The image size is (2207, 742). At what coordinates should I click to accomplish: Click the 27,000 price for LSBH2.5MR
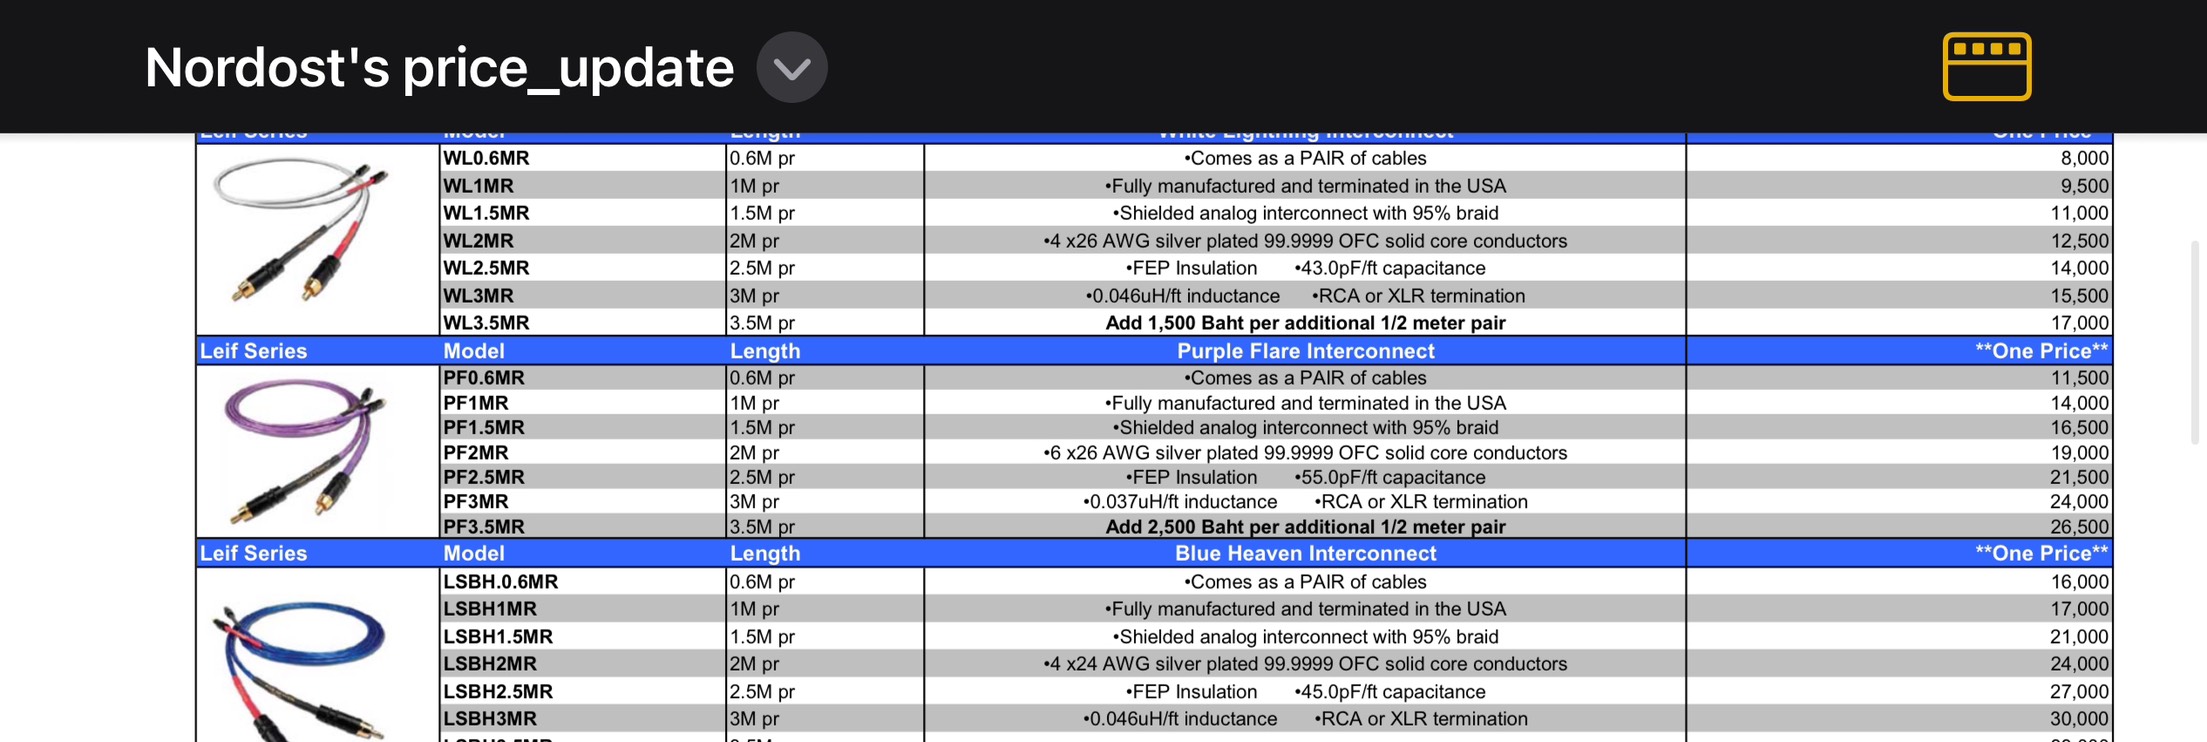2079,692
